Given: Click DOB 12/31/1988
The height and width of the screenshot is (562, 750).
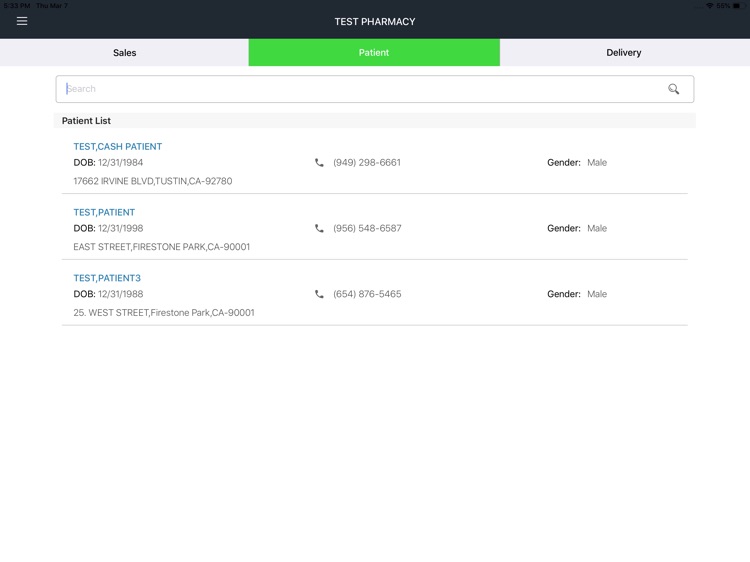Looking at the screenshot, I should [108, 294].
